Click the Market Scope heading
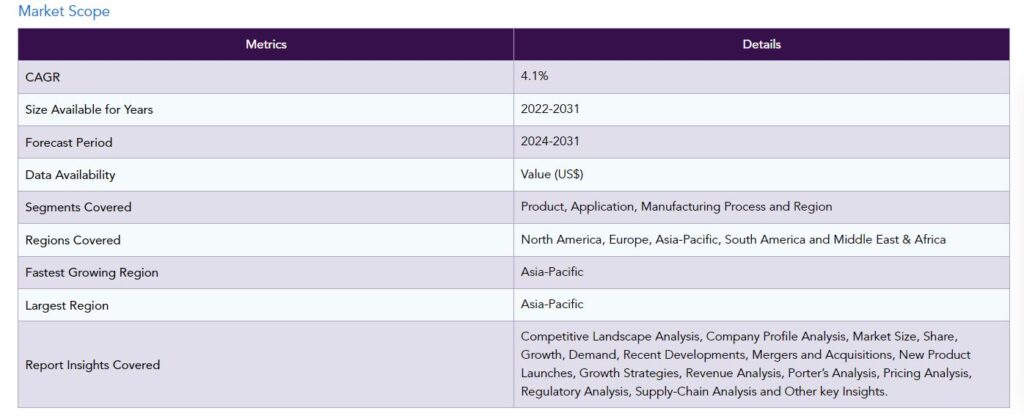 coord(64,12)
